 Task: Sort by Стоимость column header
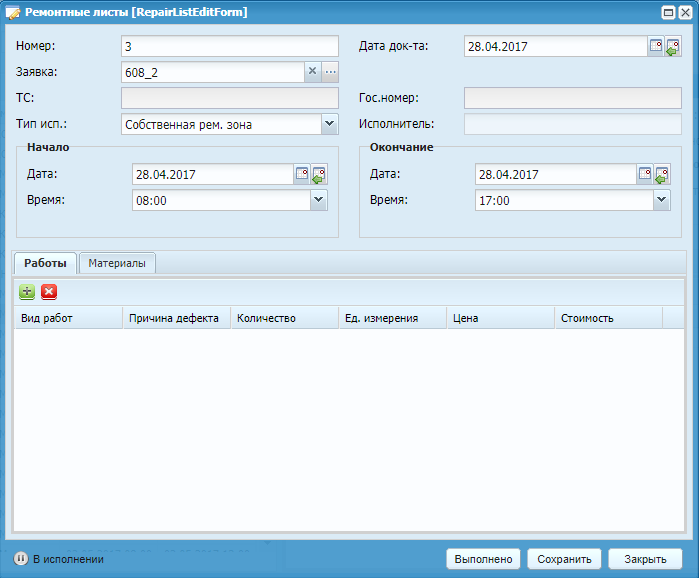coord(609,318)
